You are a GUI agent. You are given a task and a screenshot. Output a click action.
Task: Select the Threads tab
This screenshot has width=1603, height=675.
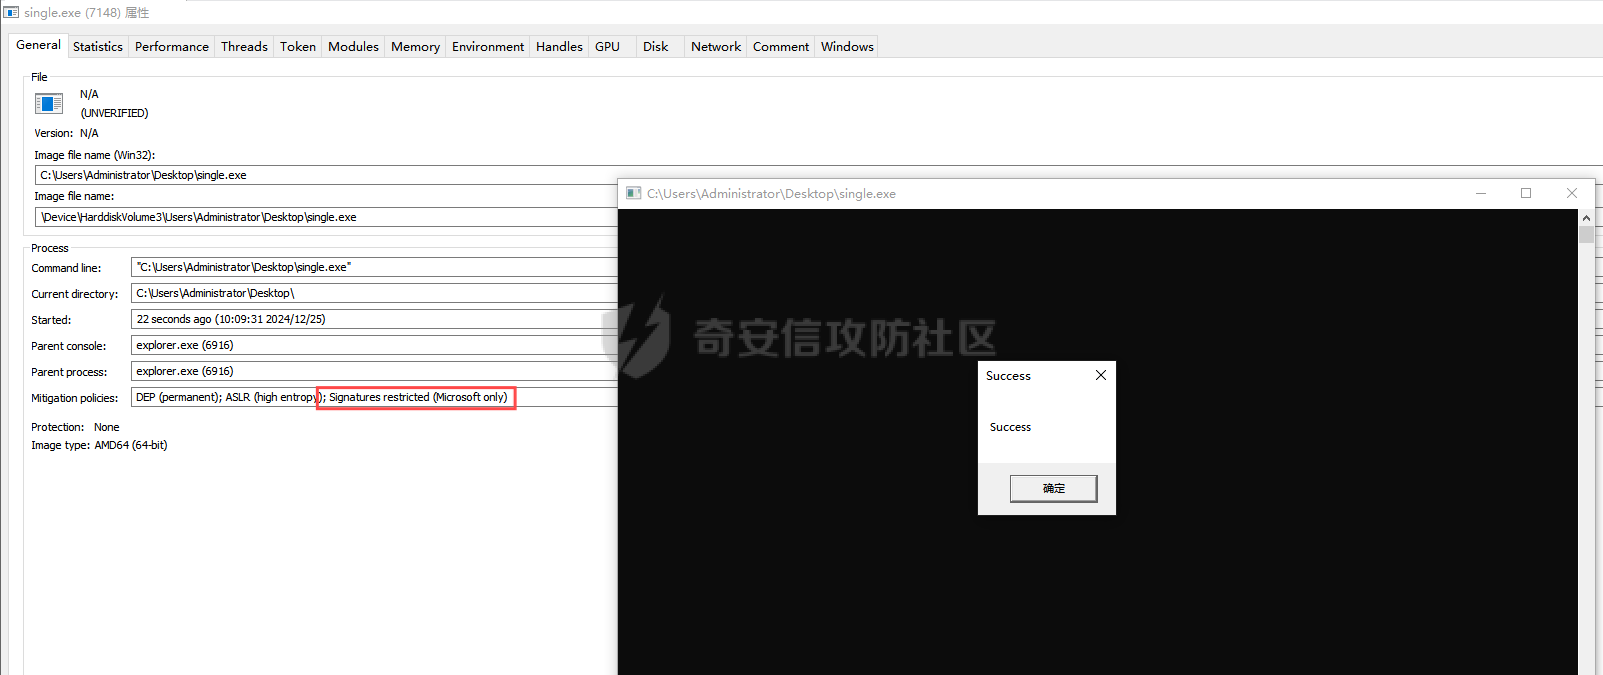[244, 47]
